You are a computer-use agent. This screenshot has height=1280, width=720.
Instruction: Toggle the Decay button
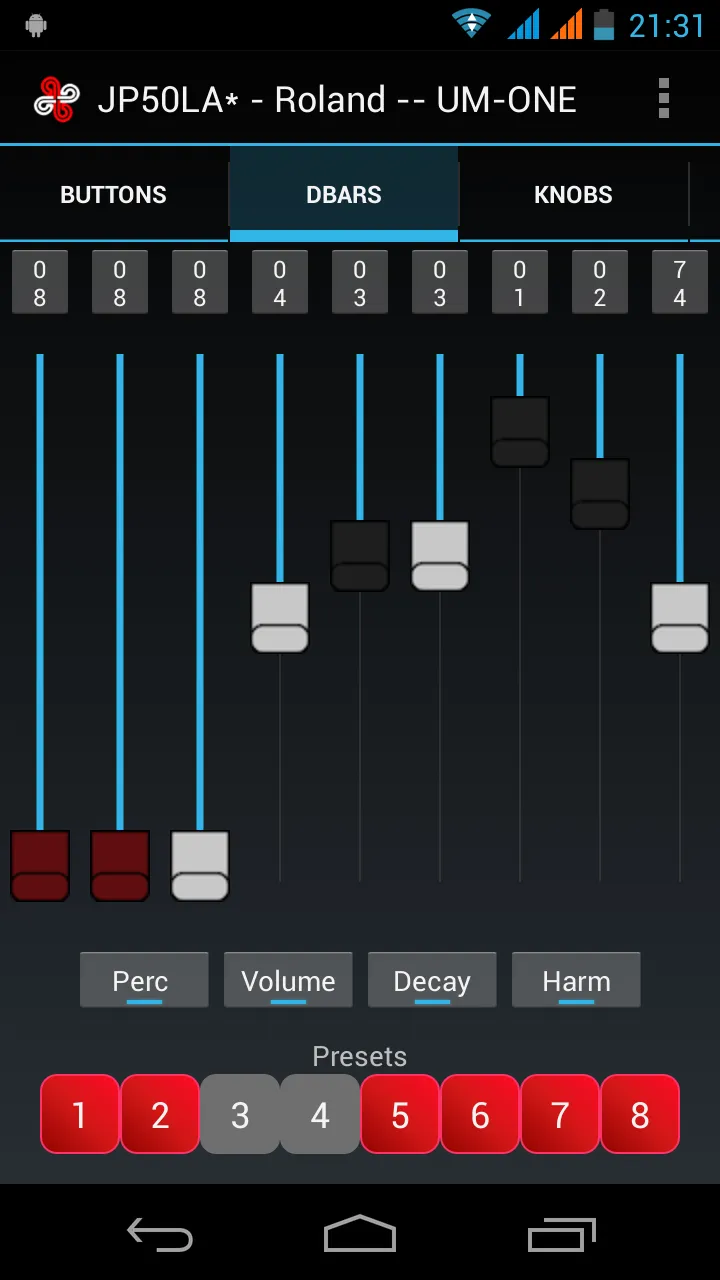[432, 980]
